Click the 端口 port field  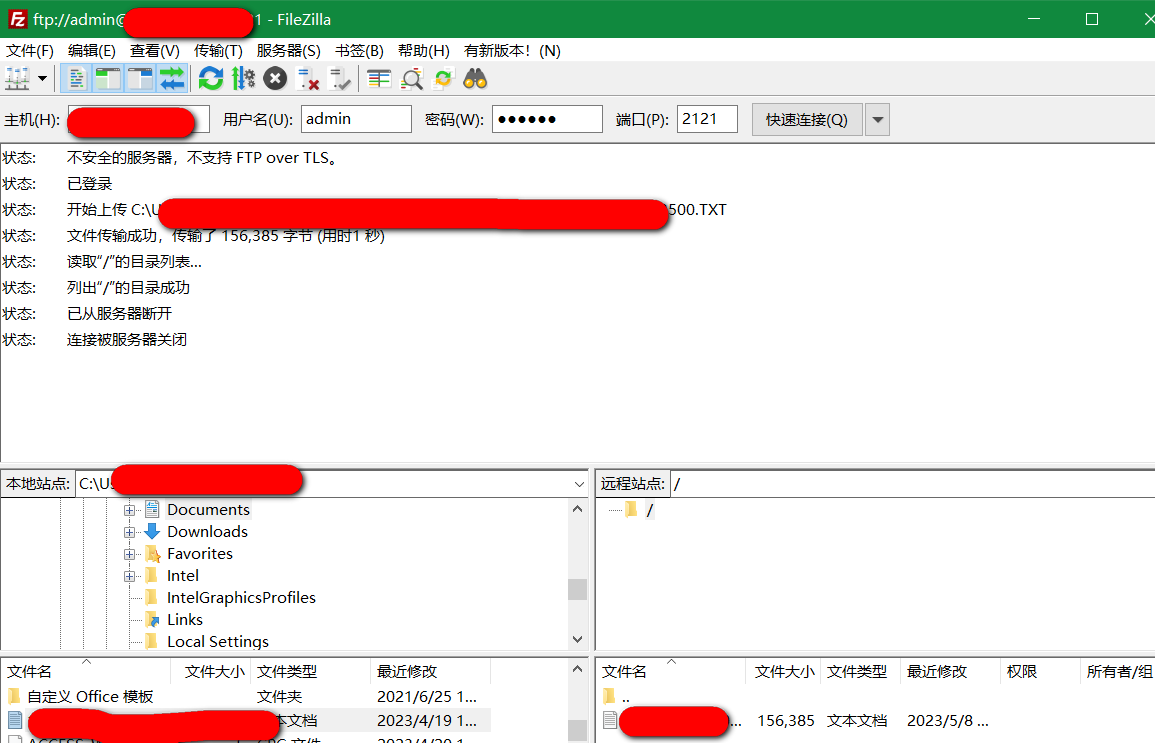(x=707, y=119)
